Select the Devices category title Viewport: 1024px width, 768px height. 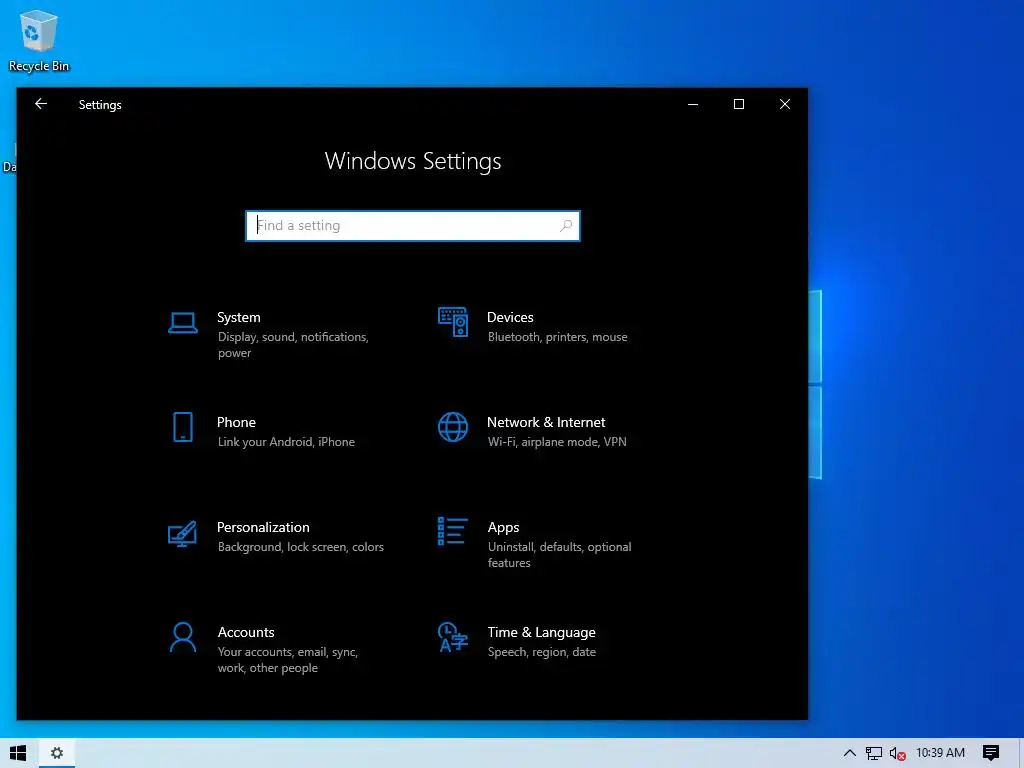510,317
